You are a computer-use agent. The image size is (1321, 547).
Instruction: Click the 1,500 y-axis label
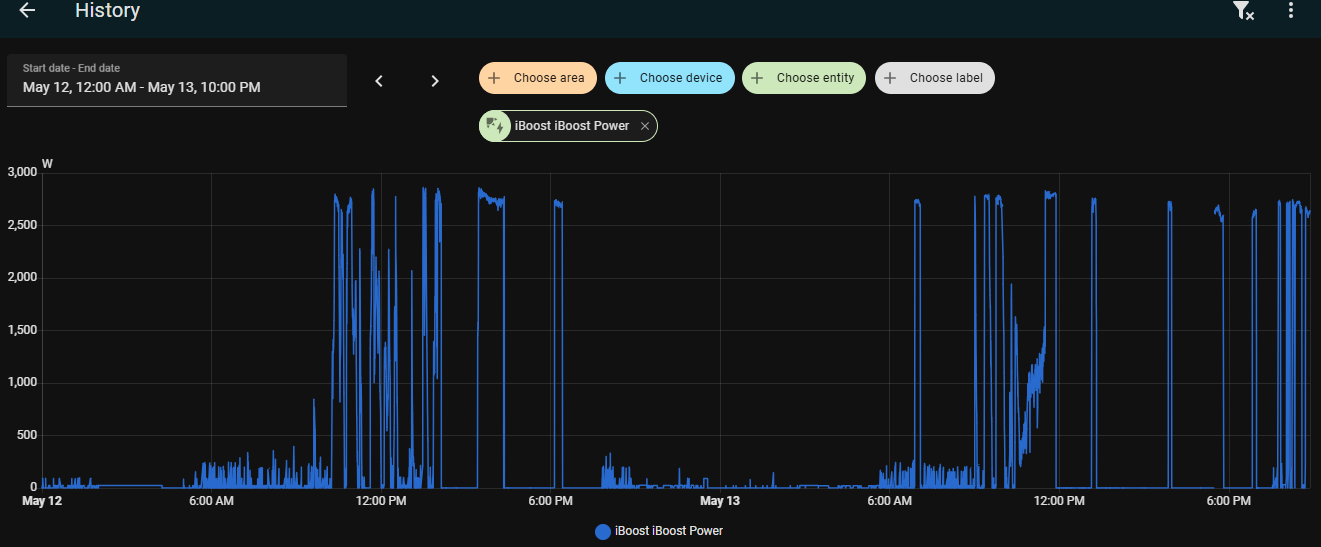(x=21, y=330)
